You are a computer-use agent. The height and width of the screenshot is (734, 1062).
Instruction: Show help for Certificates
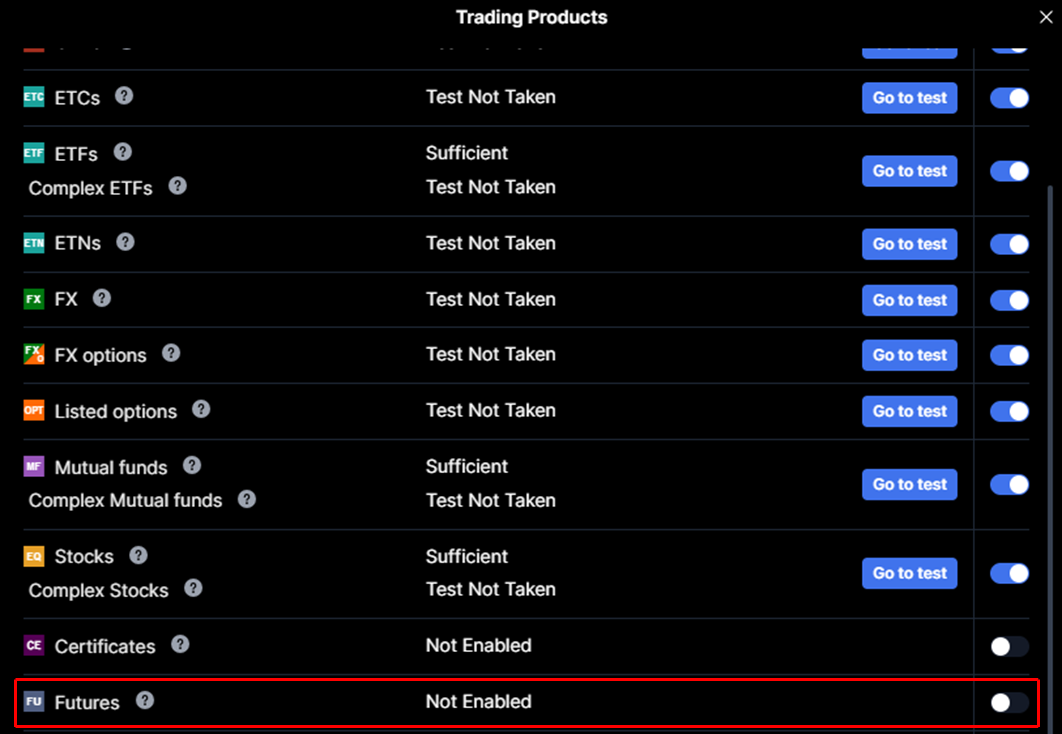180,644
